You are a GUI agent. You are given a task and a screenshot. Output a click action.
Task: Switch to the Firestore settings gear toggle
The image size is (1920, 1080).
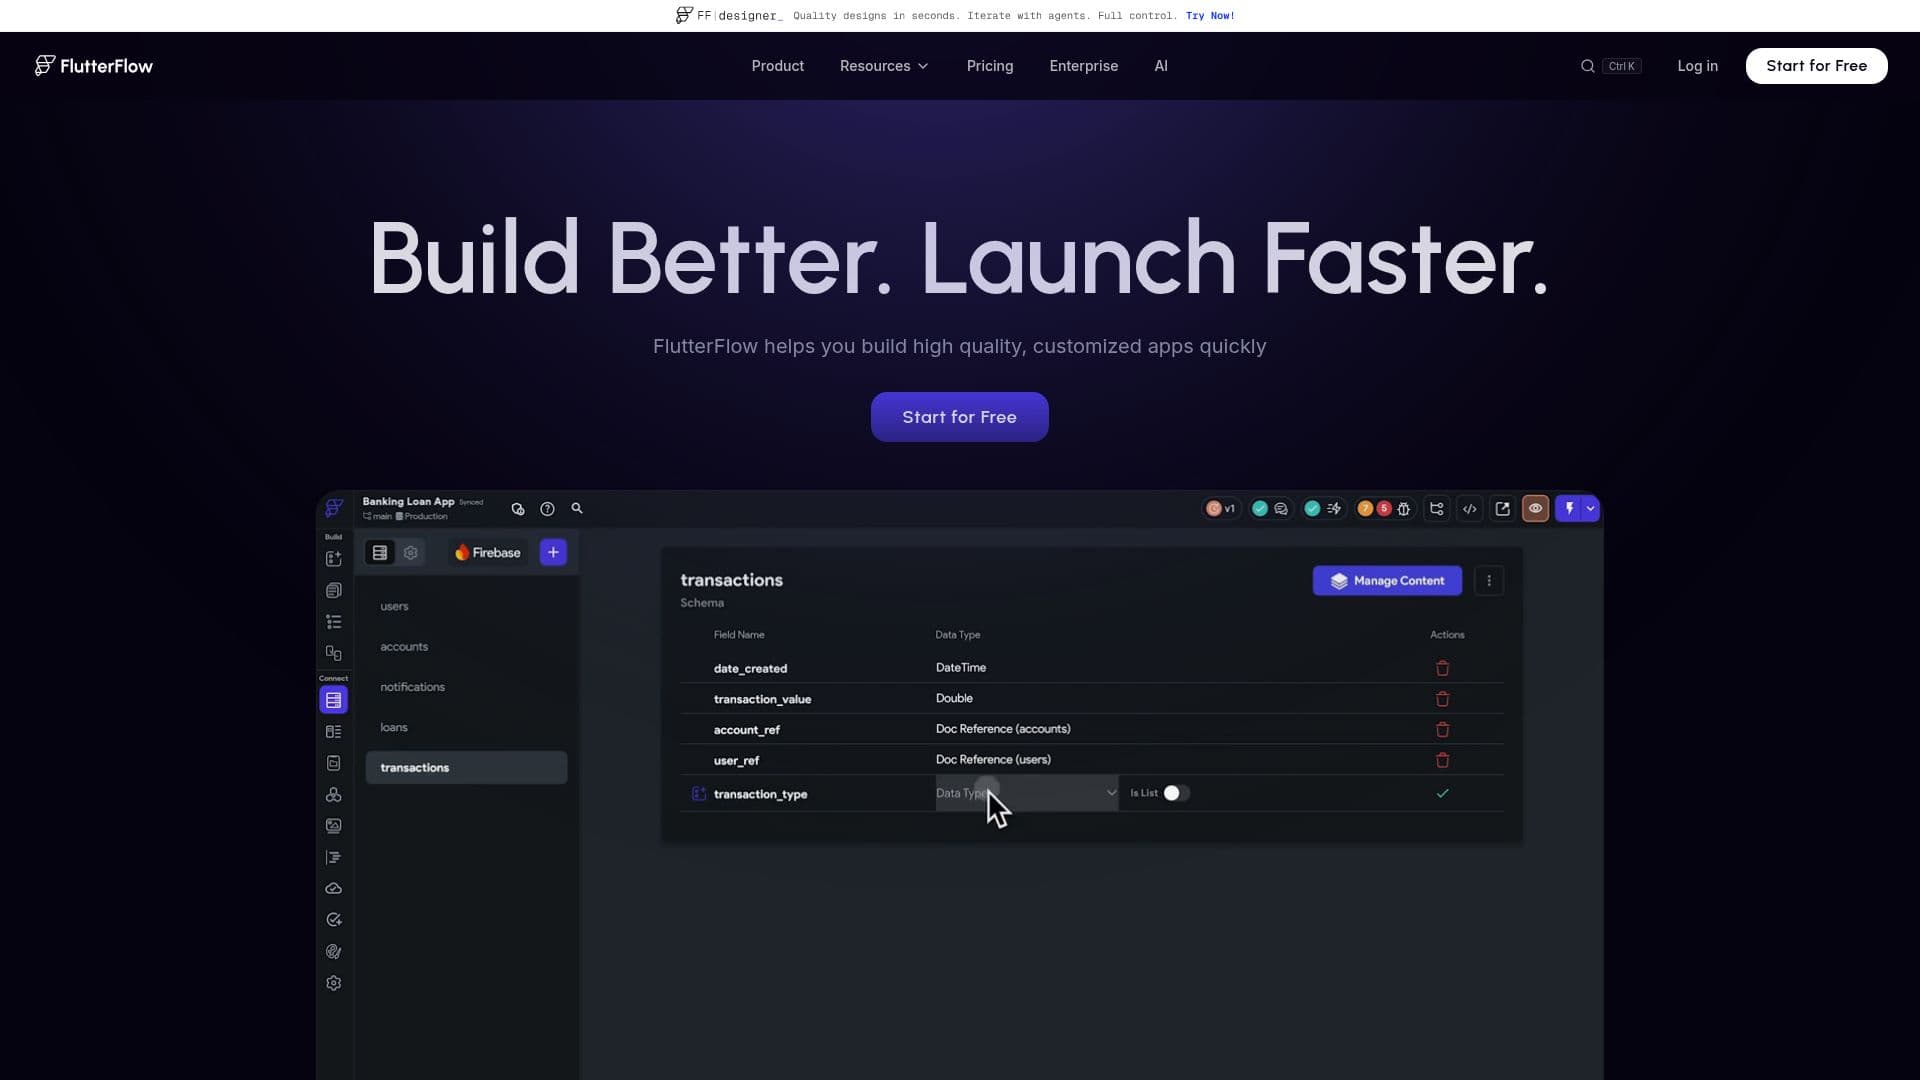pyautogui.click(x=411, y=553)
